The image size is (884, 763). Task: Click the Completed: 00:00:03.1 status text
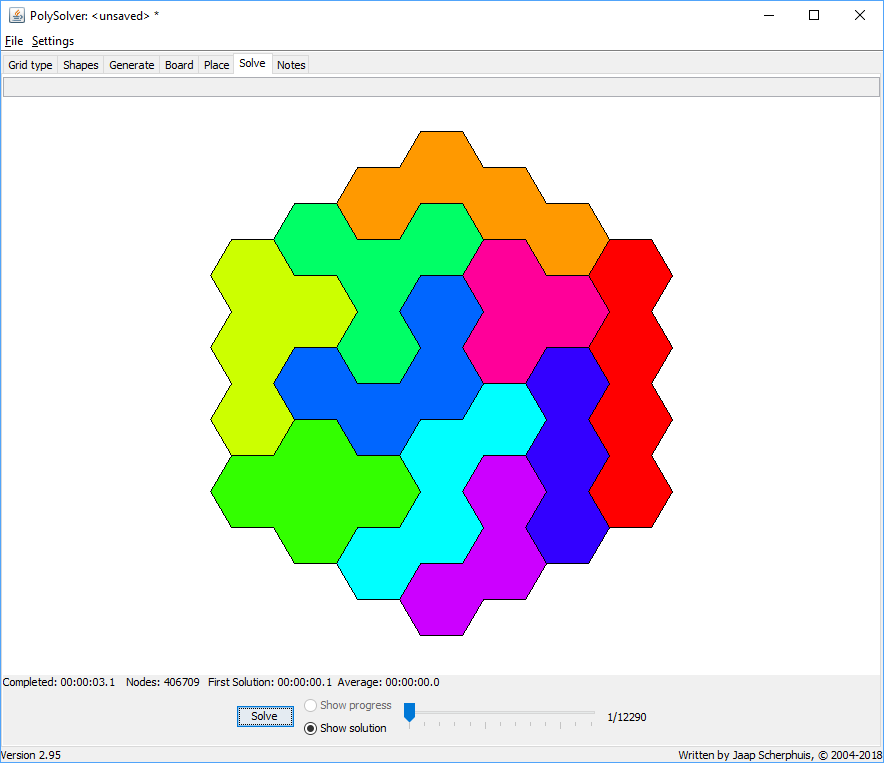click(59, 682)
